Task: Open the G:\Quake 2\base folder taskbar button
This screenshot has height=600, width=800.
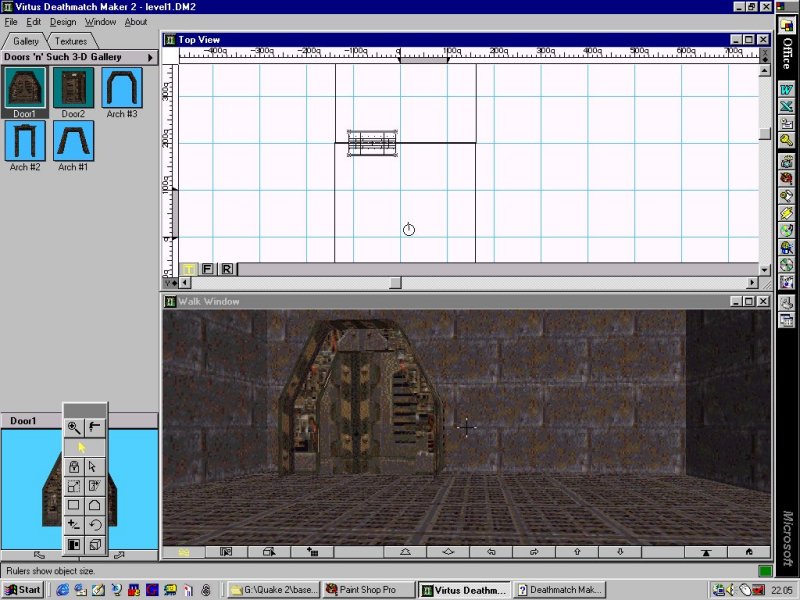Action: pos(273,590)
